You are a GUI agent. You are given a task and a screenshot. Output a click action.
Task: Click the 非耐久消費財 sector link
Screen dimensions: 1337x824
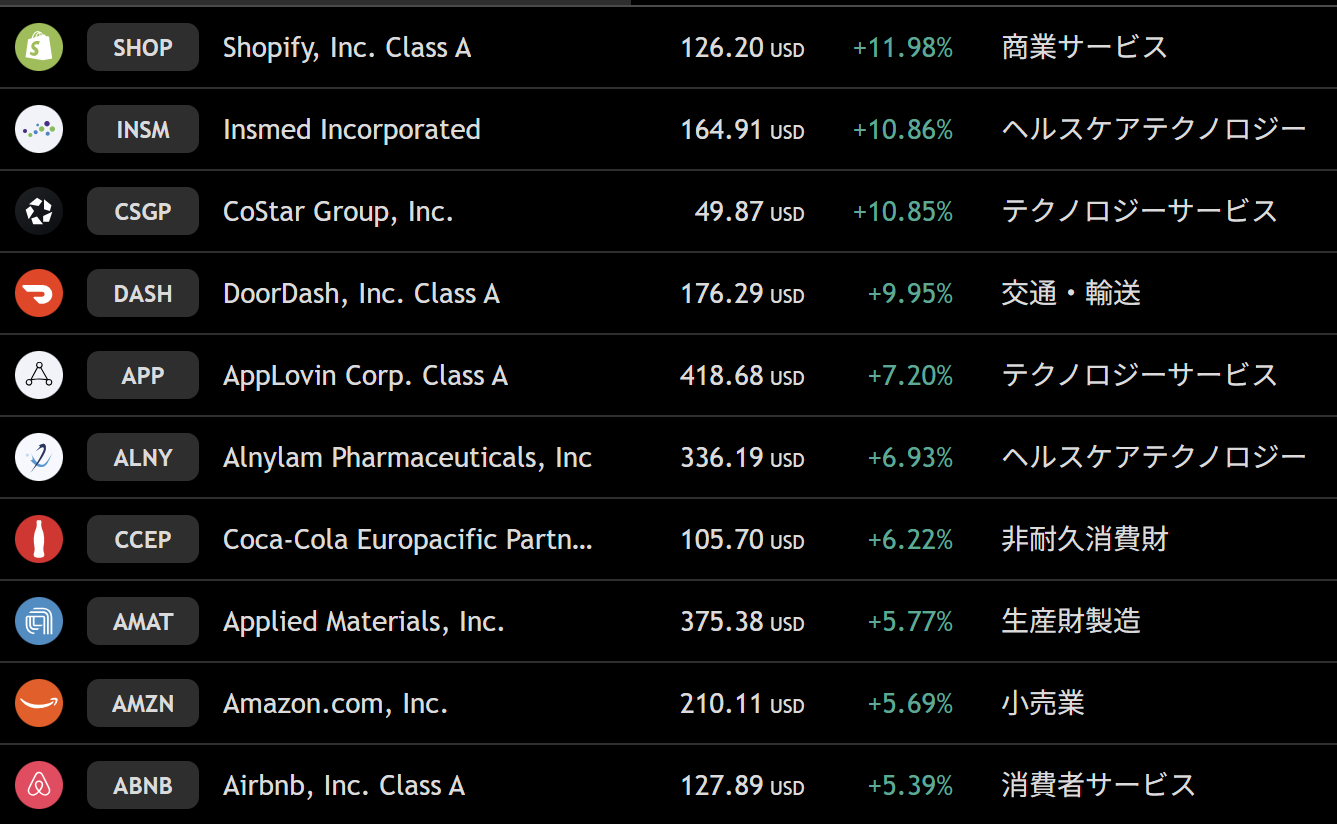[1084, 540]
